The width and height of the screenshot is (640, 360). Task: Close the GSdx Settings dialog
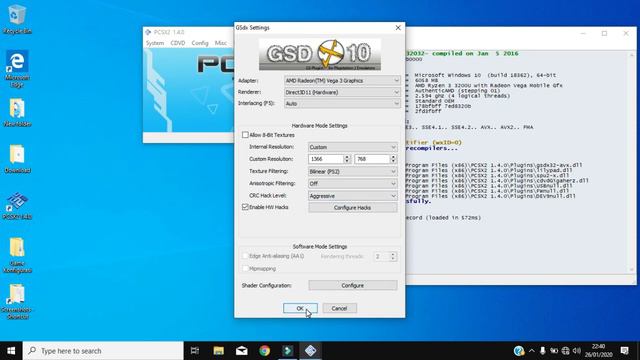click(398, 27)
